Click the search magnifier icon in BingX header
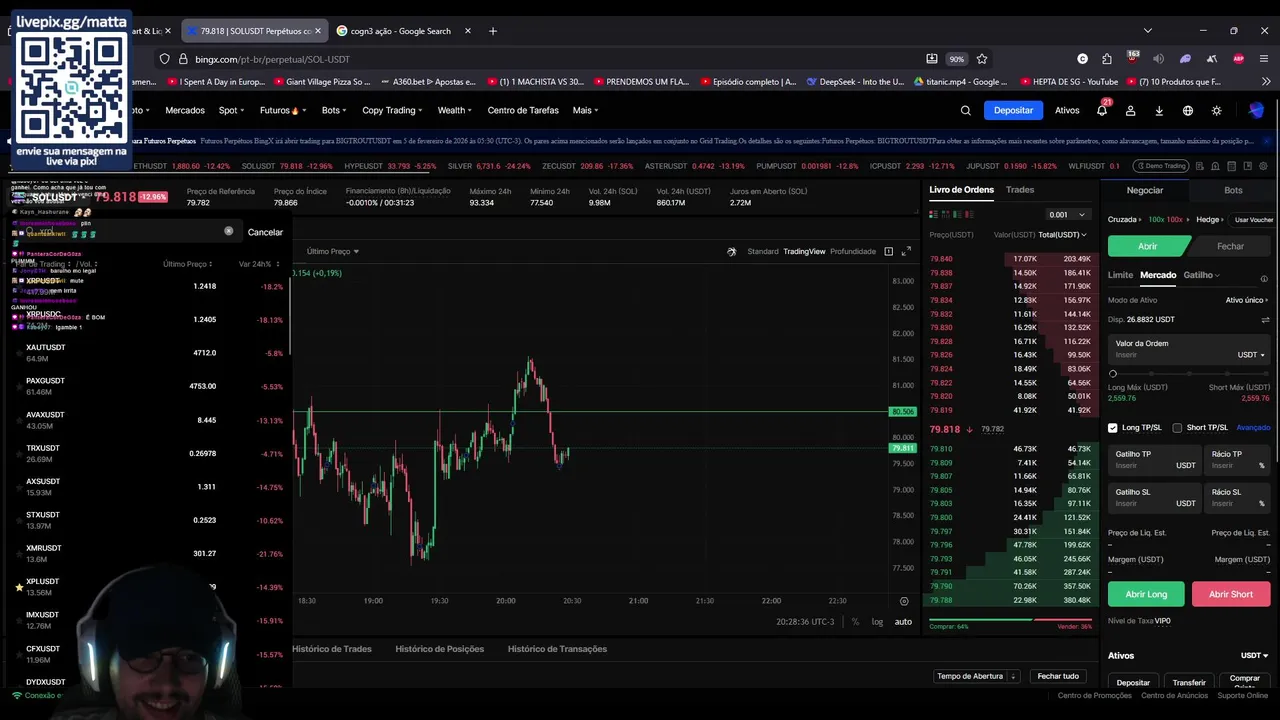The height and width of the screenshot is (720, 1280). (x=965, y=110)
